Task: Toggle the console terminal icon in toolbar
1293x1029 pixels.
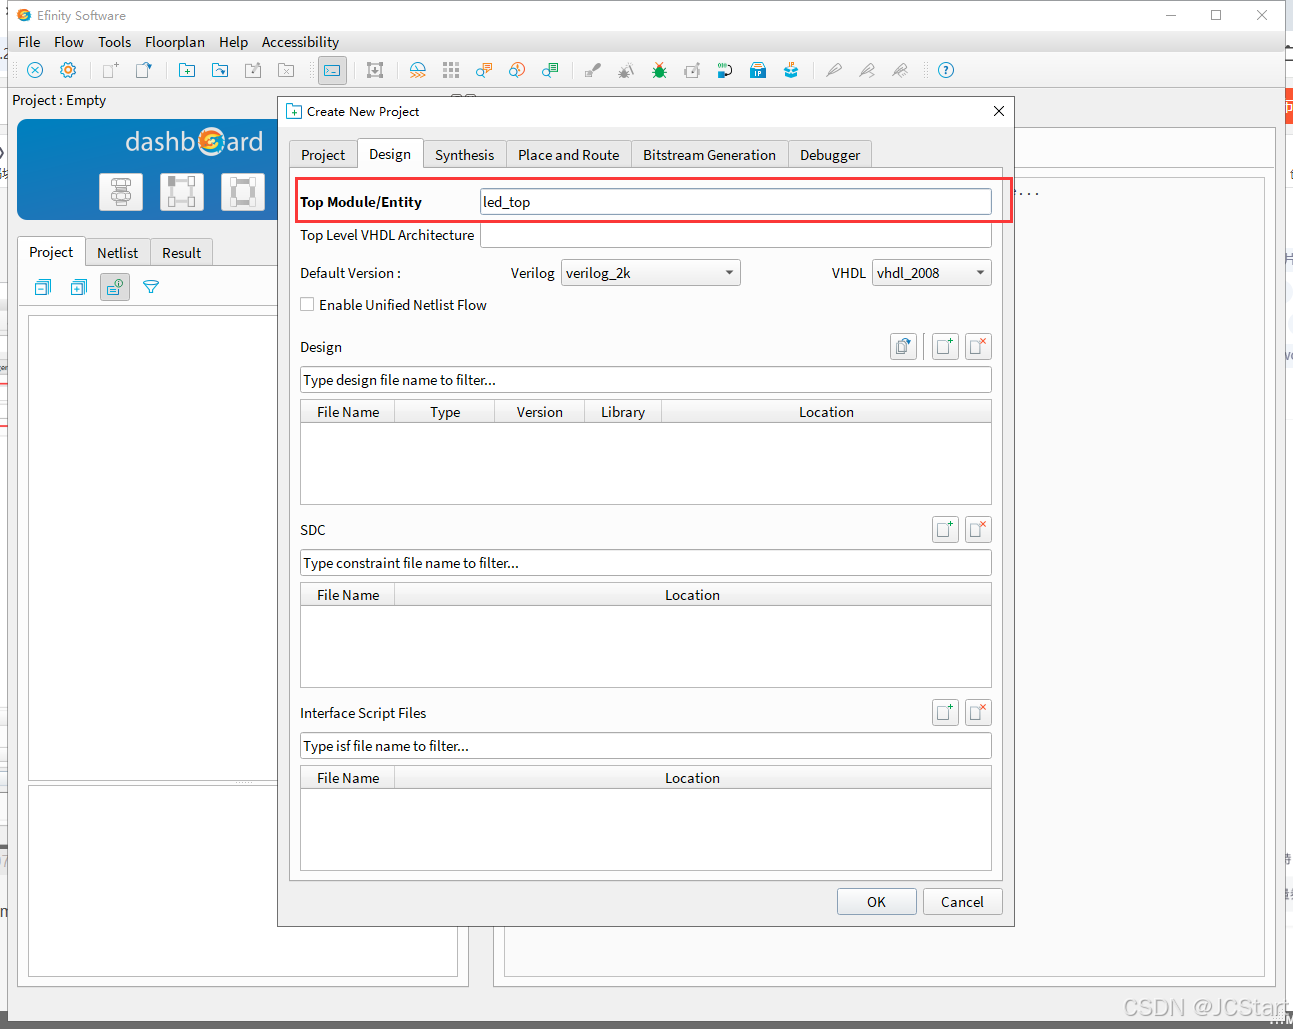Action: (x=332, y=70)
